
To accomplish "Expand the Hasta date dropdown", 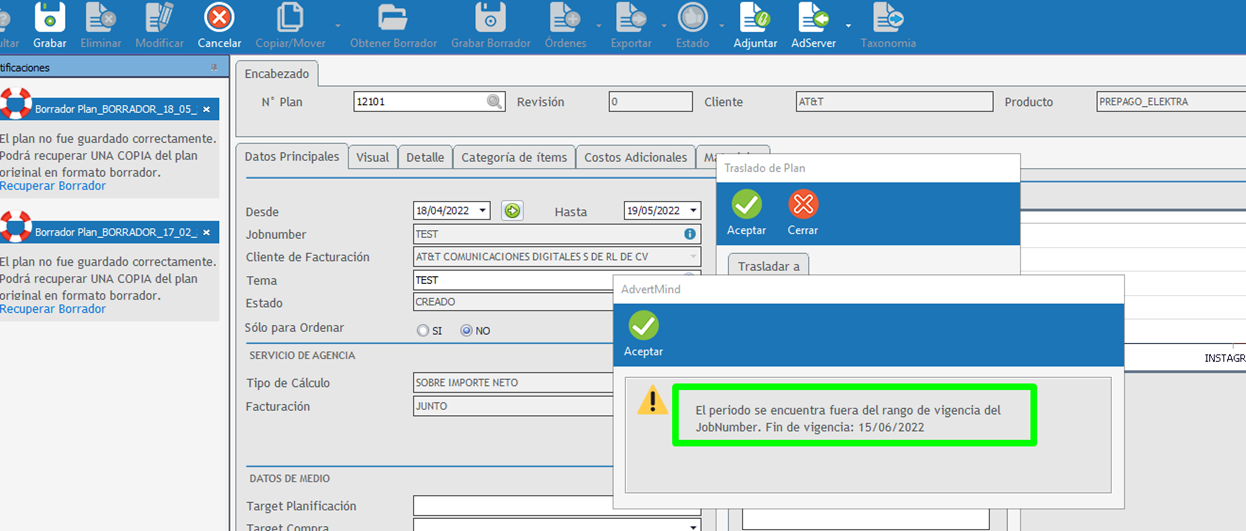I will (693, 211).
